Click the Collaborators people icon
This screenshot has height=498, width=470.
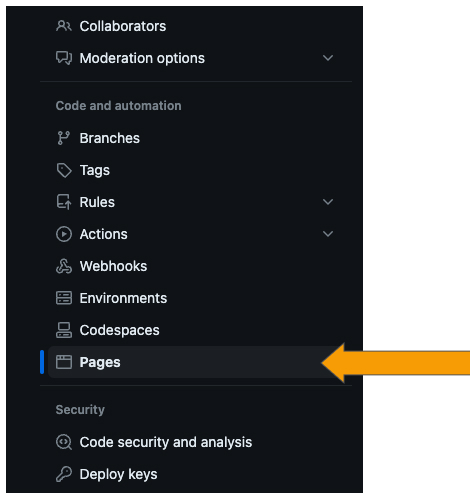(64, 26)
